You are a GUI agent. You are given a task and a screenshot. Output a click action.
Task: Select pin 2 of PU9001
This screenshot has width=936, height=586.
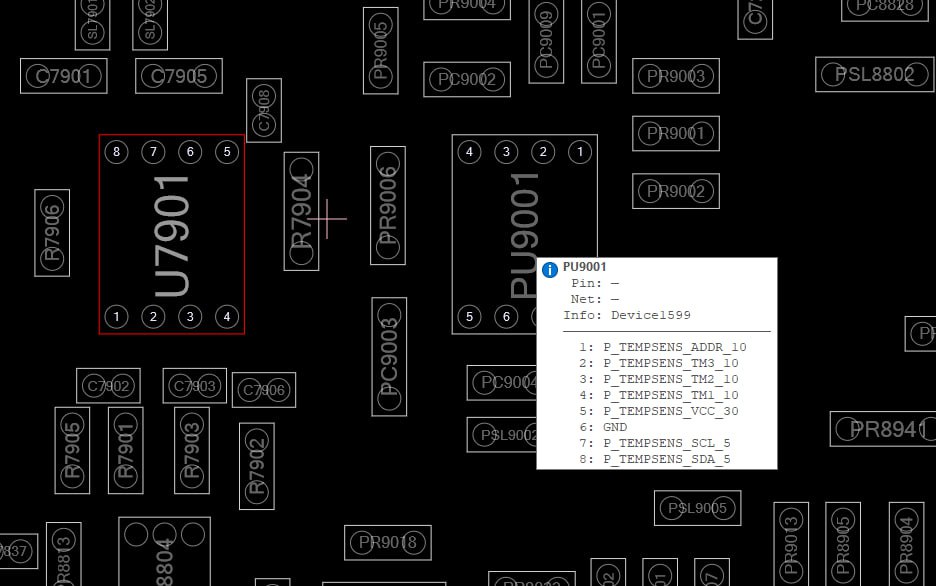543,152
